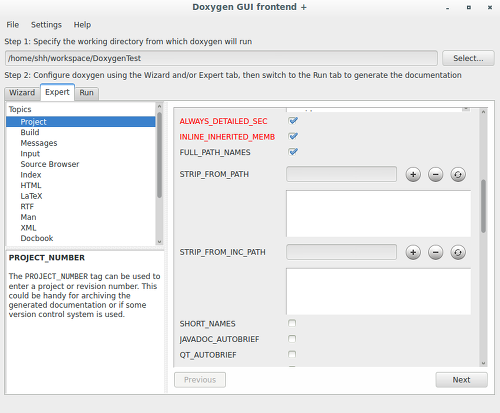Click the settings panel scrollbar thumb
The height and width of the screenshot is (413, 500).
click(483, 206)
